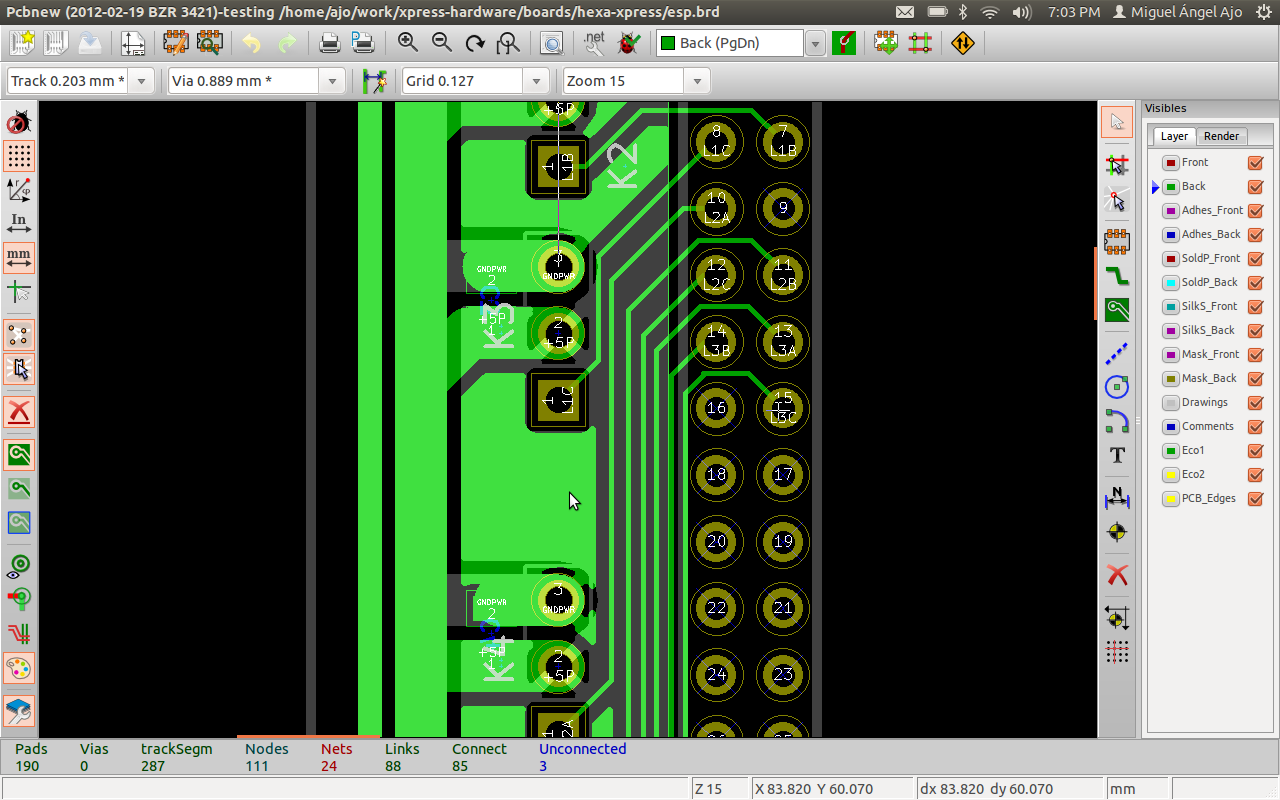The height and width of the screenshot is (800, 1280).
Task: Select the Layer tab in Visibles
Action: [x=1174, y=136]
